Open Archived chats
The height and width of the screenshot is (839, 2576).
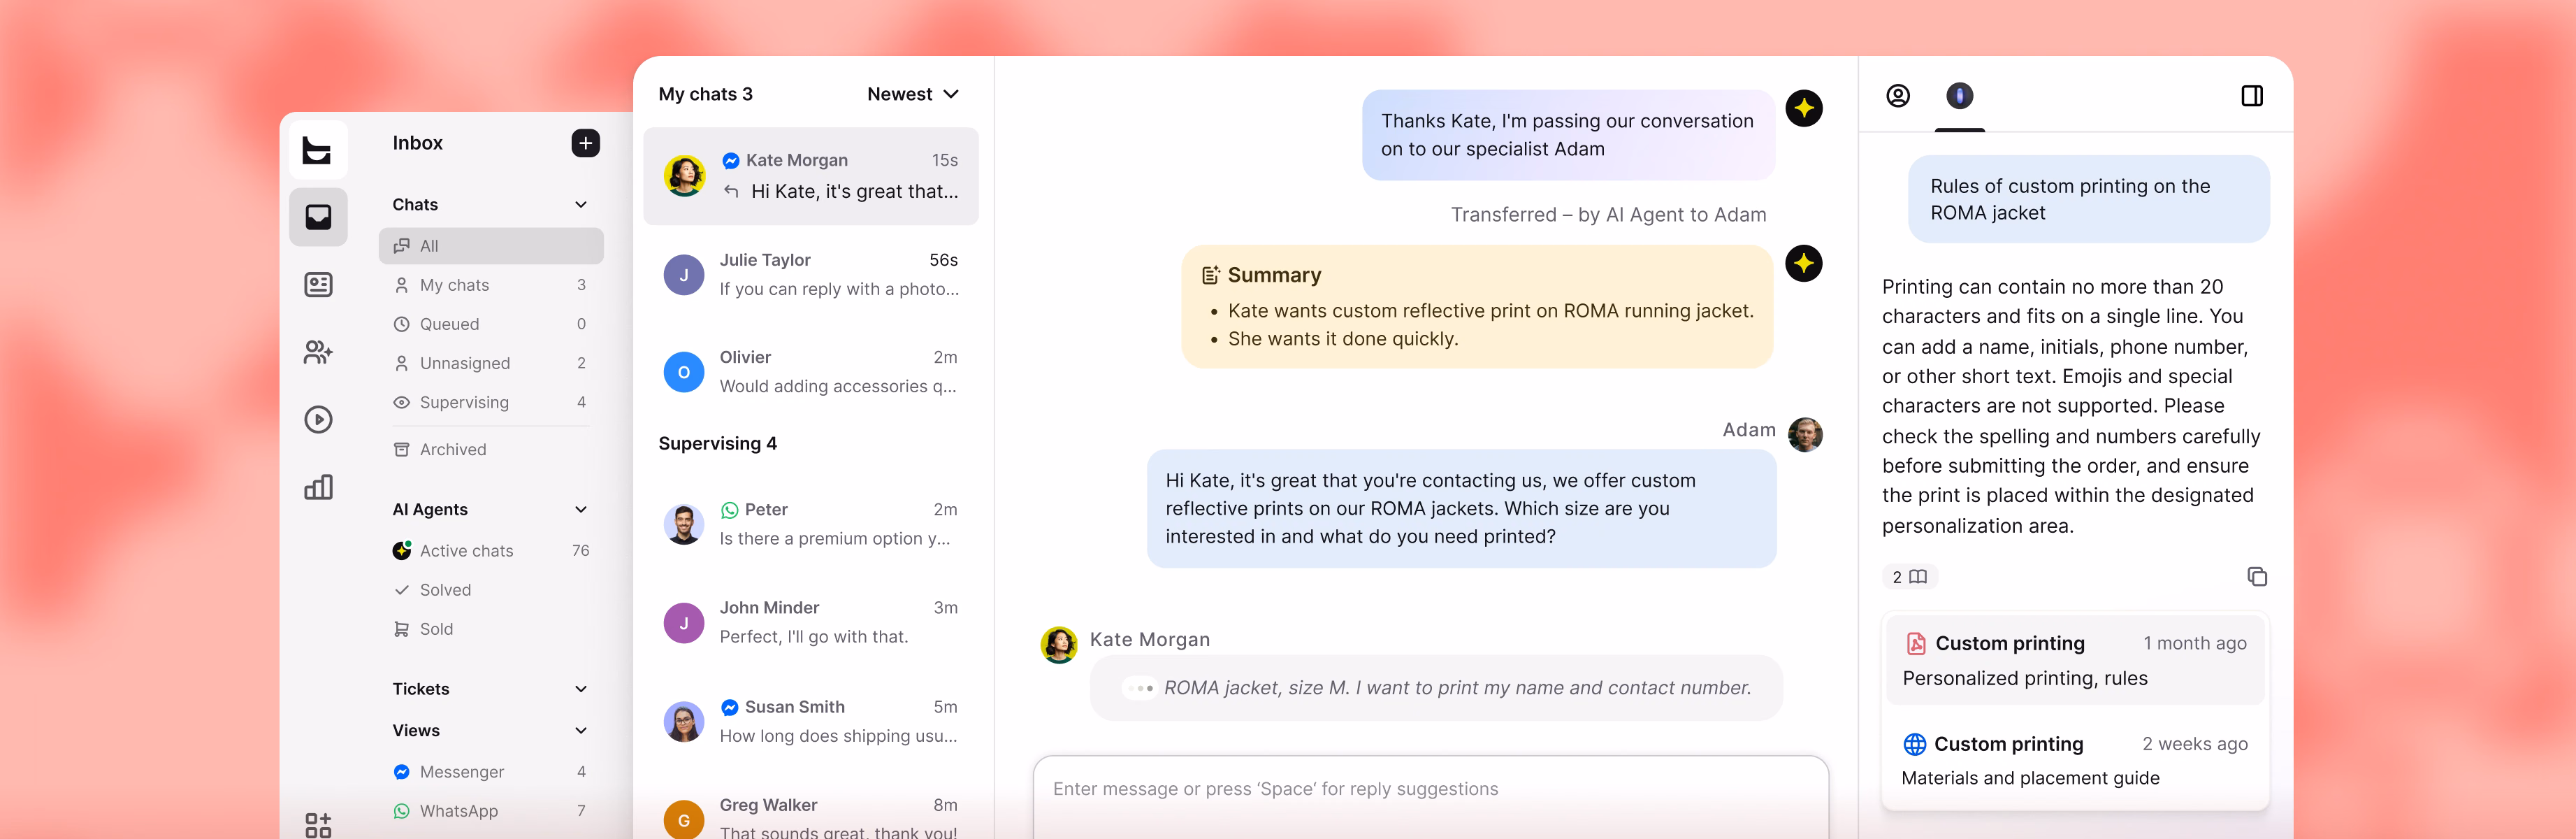point(491,450)
